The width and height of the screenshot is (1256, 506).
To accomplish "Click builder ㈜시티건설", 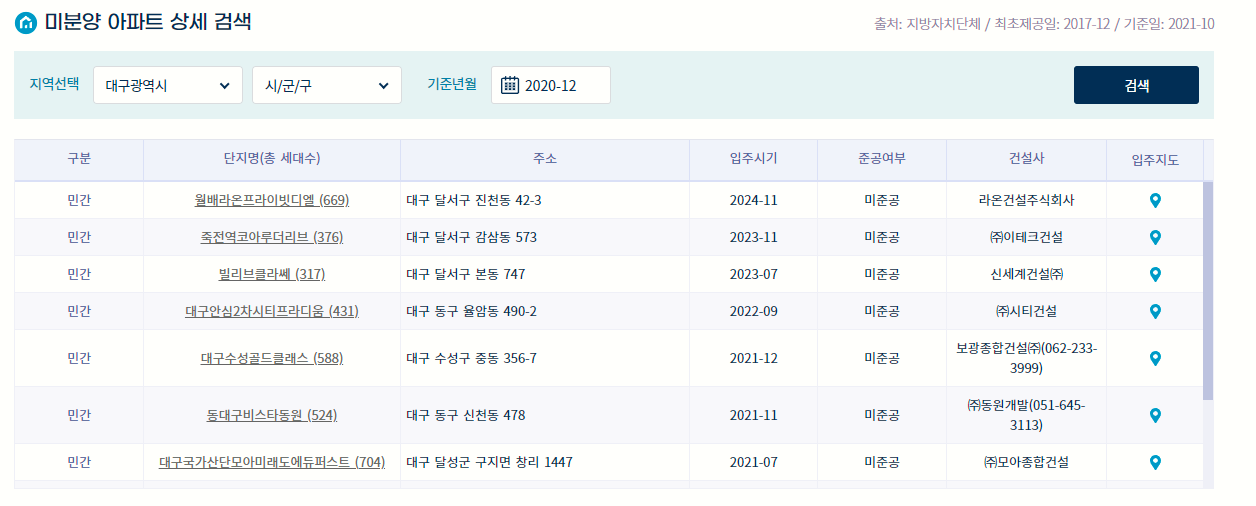I will (1027, 311).
